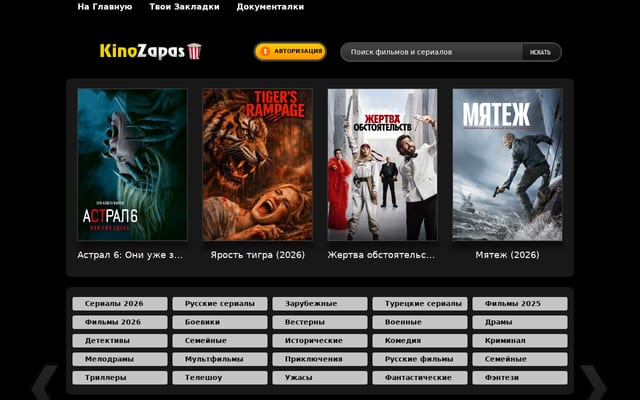Browse the Криминал genre

[x=520, y=340]
